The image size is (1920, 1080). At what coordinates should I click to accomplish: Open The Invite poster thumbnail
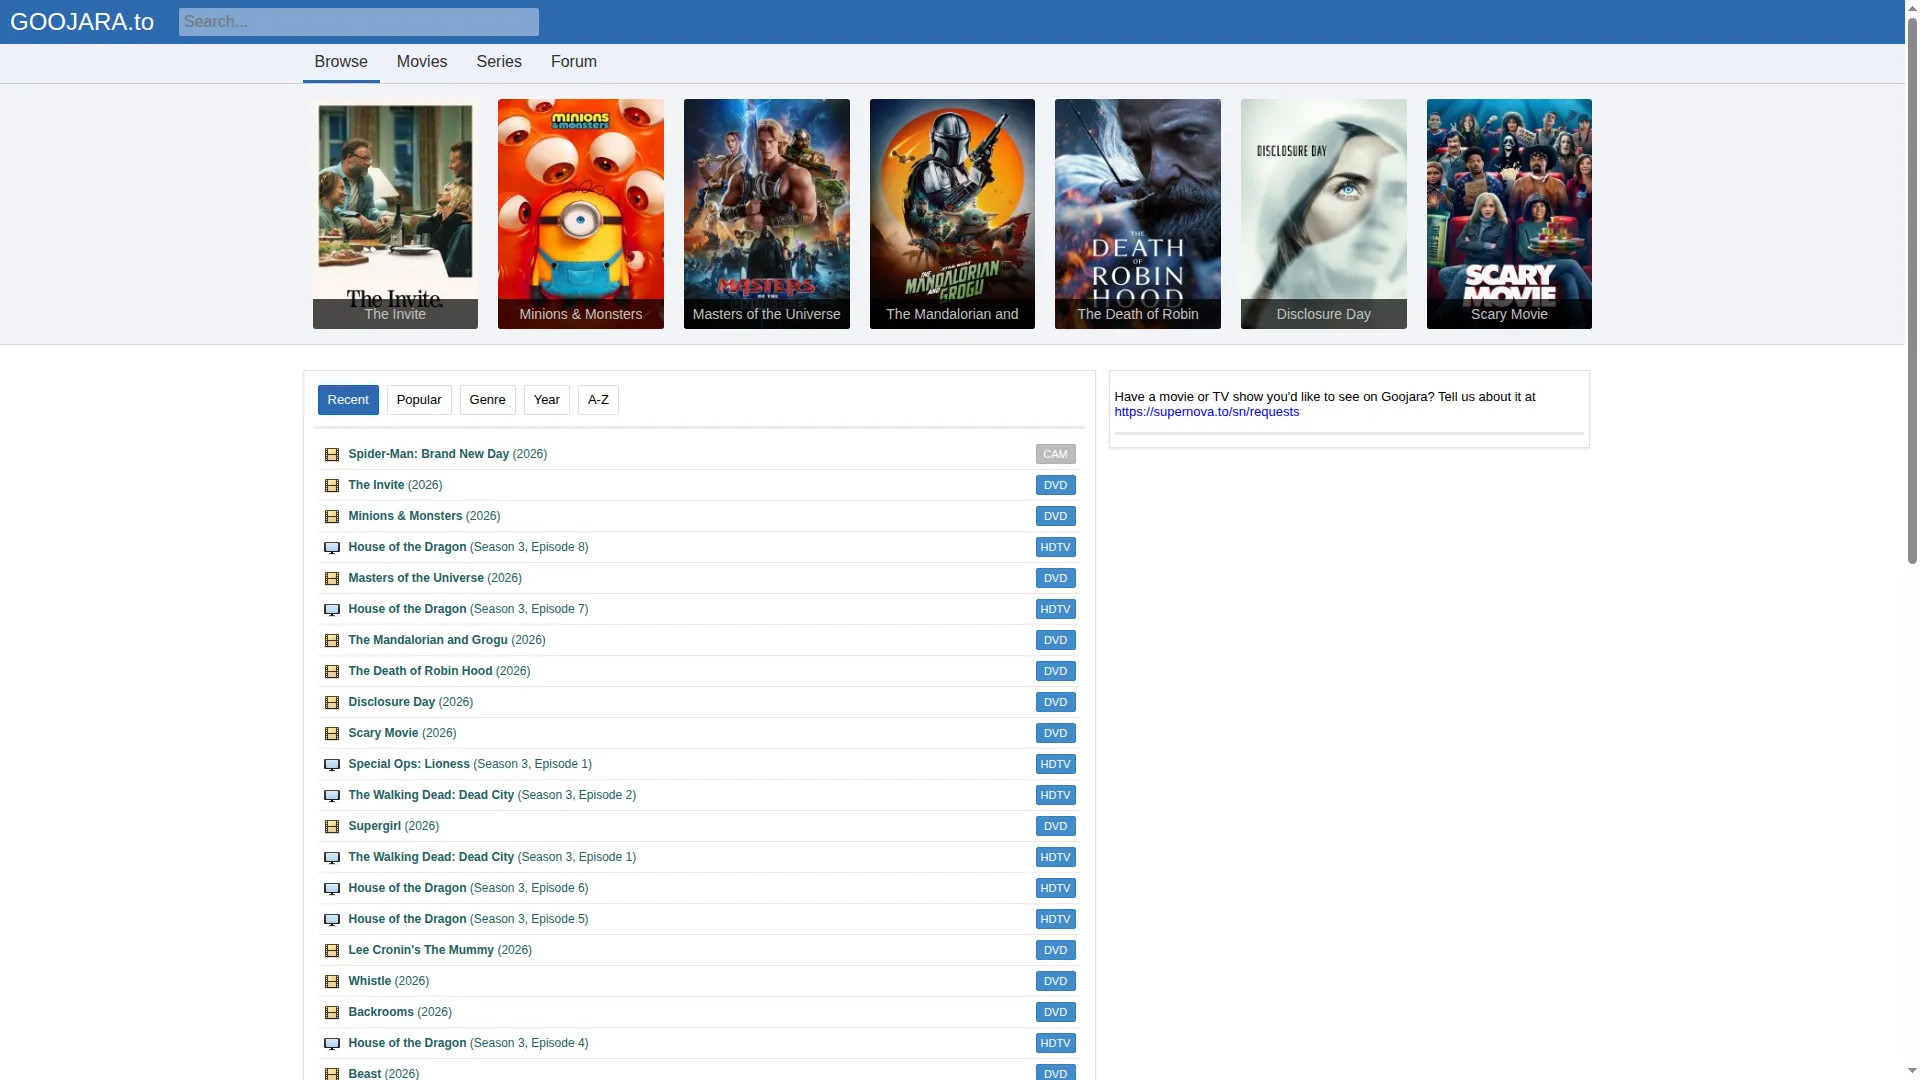(x=395, y=214)
